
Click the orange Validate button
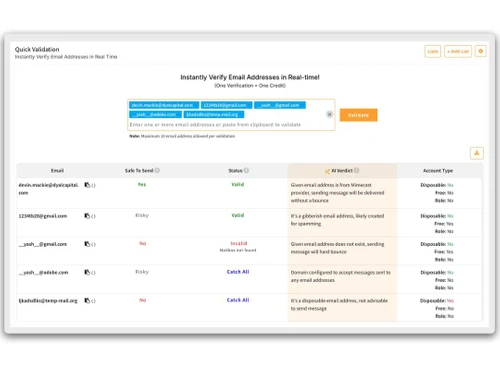tap(358, 115)
